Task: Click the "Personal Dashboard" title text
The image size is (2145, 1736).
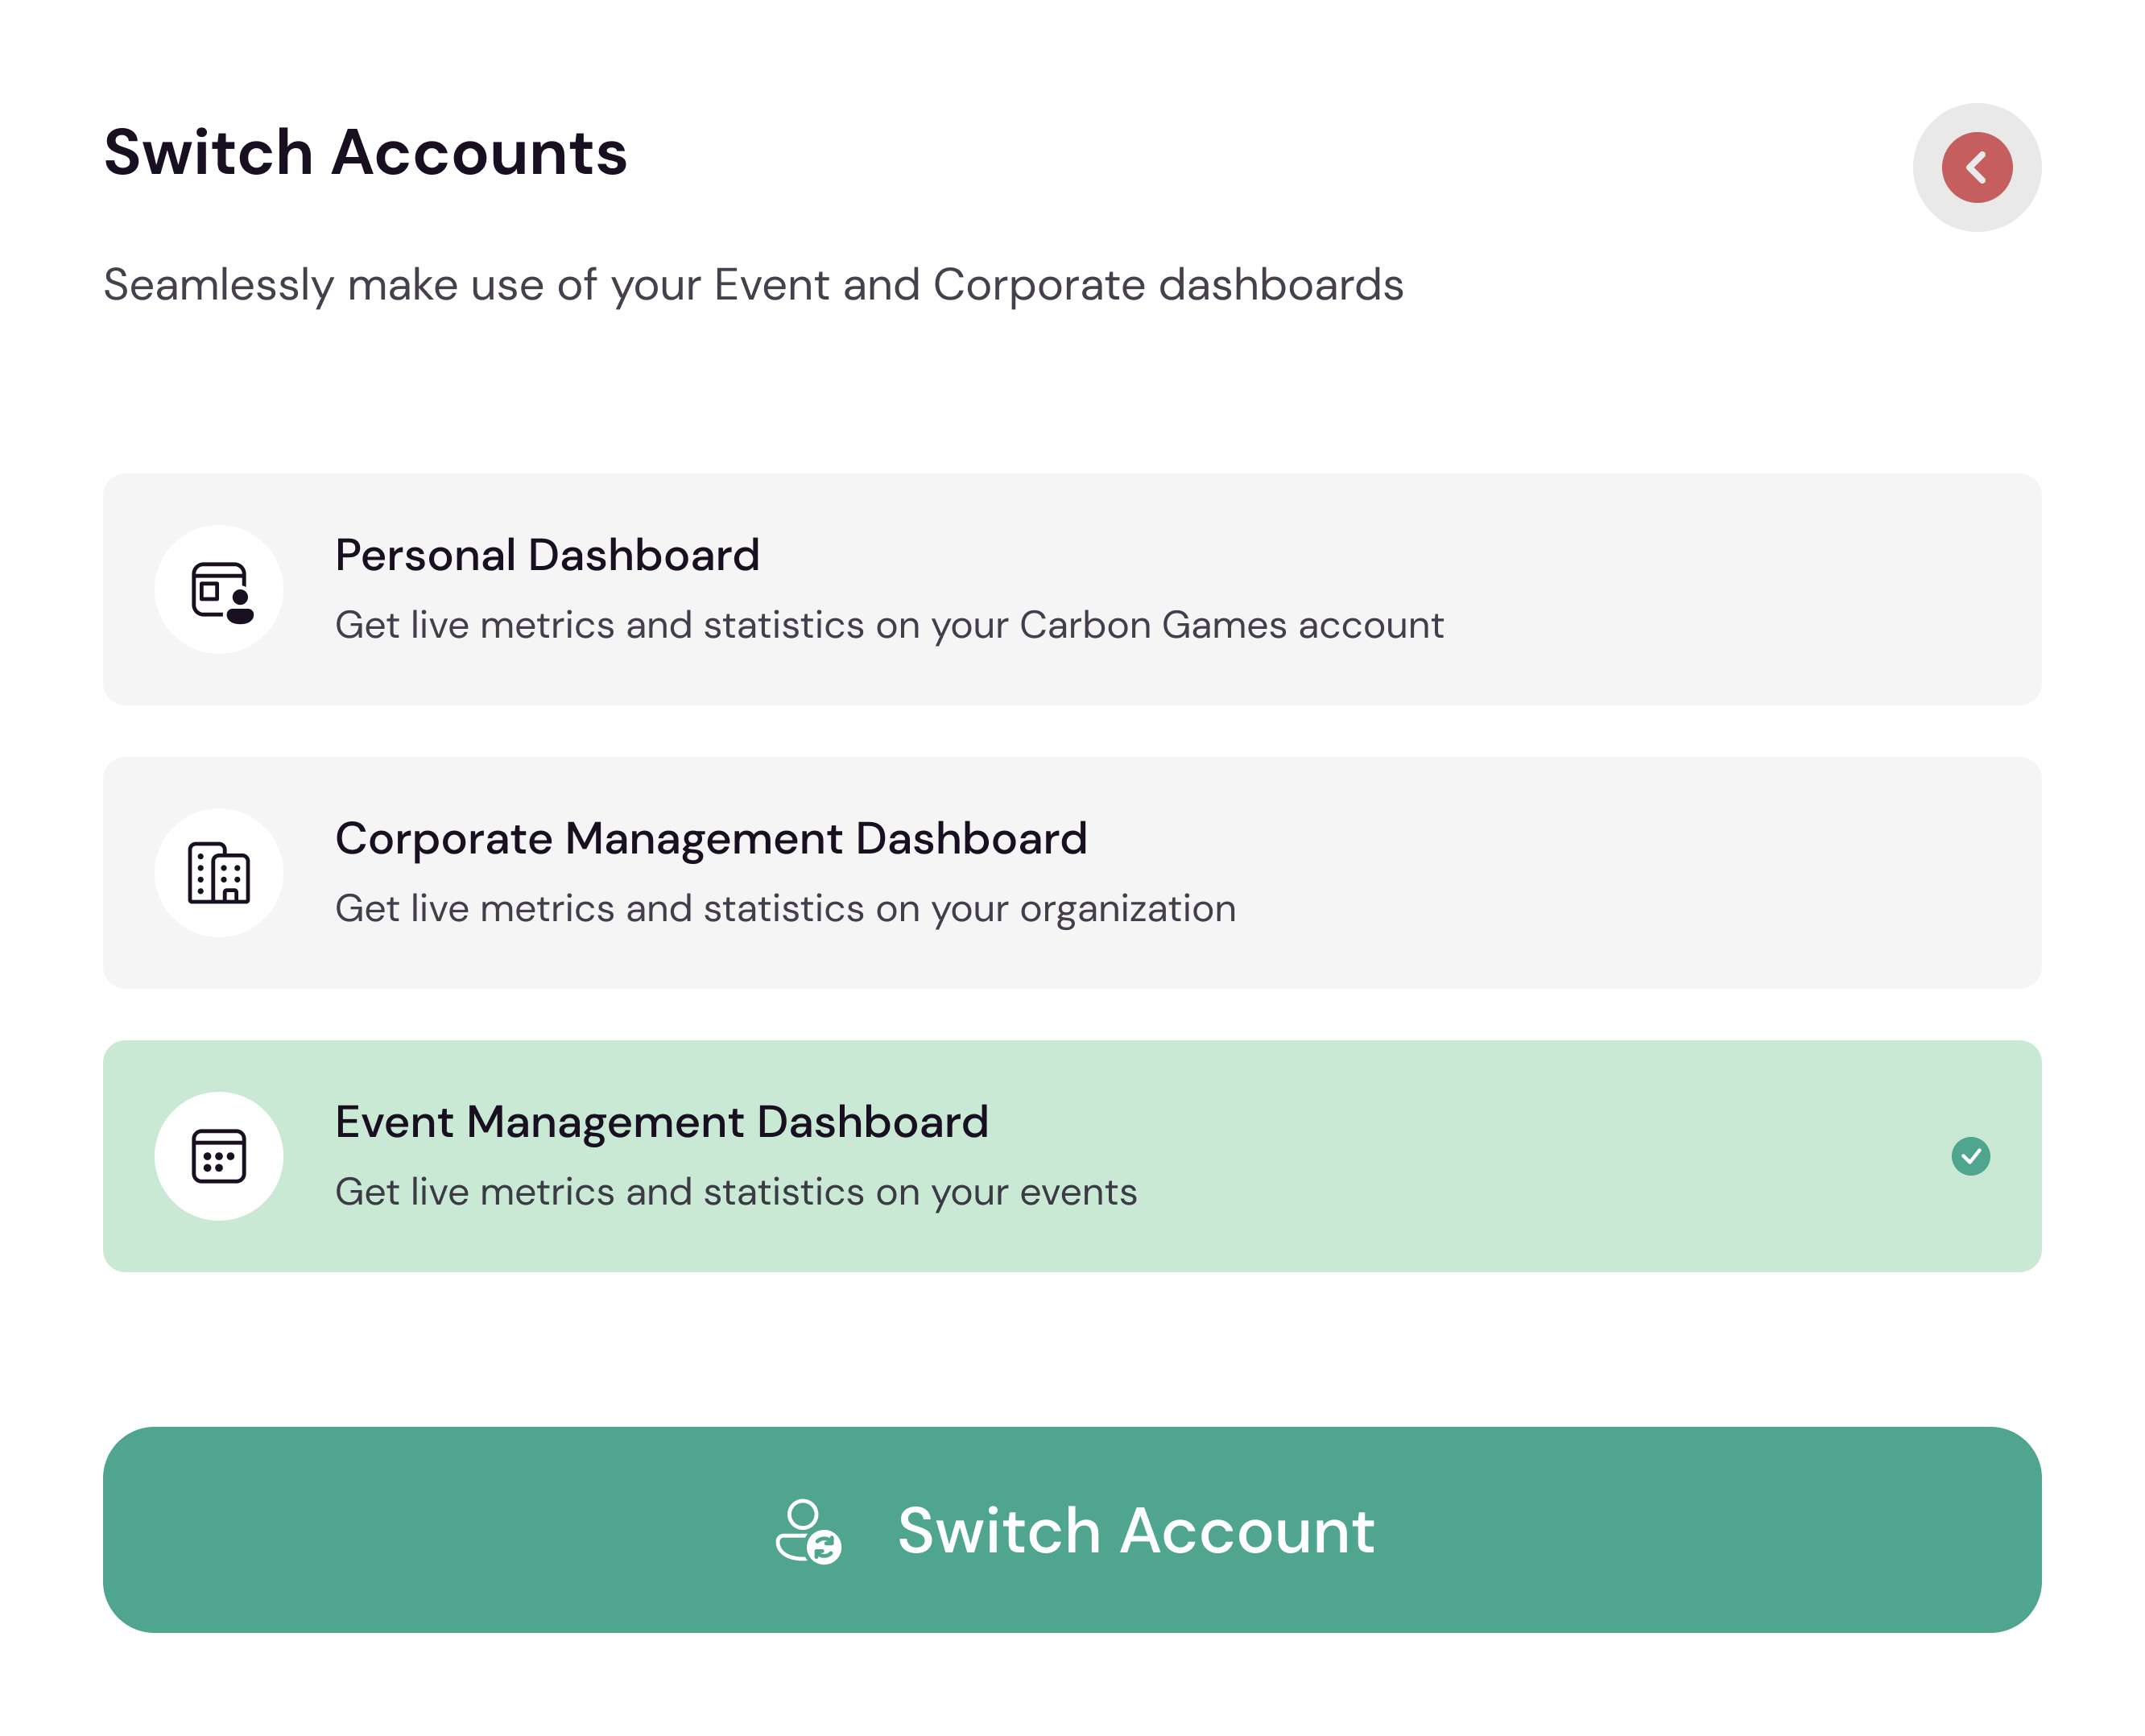Action: 547,555
